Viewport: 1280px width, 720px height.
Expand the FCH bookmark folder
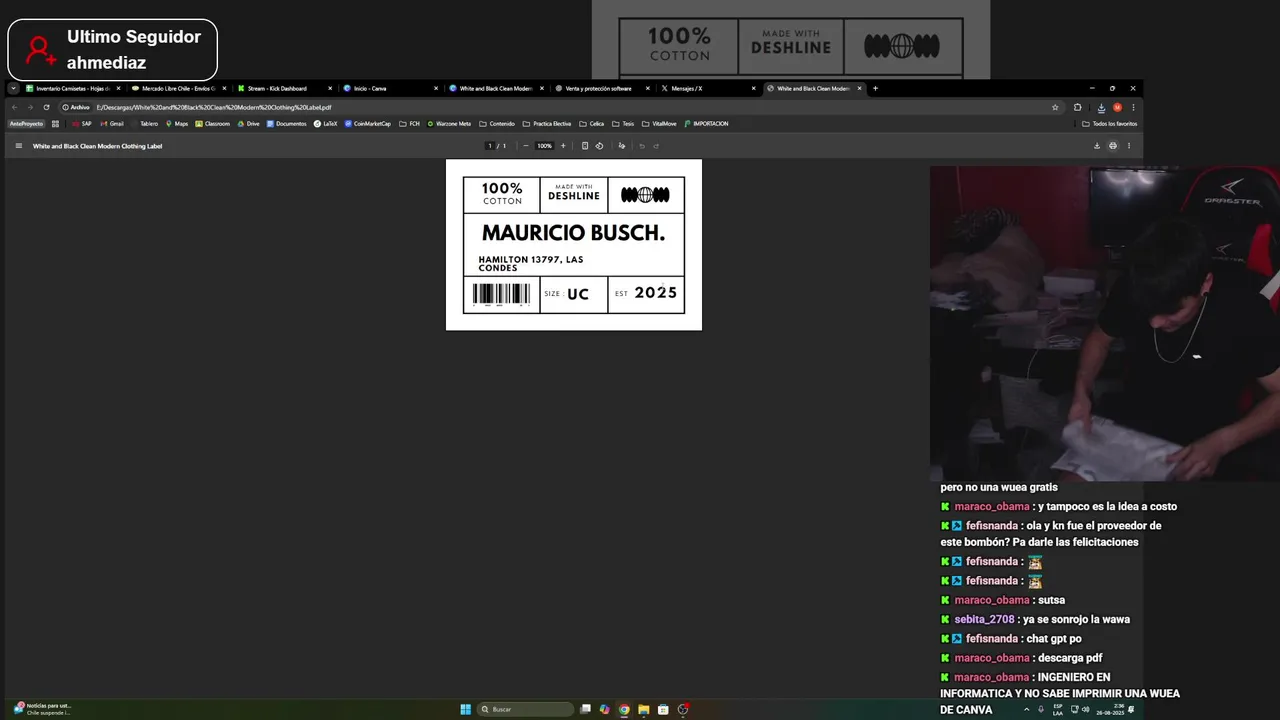409,124
